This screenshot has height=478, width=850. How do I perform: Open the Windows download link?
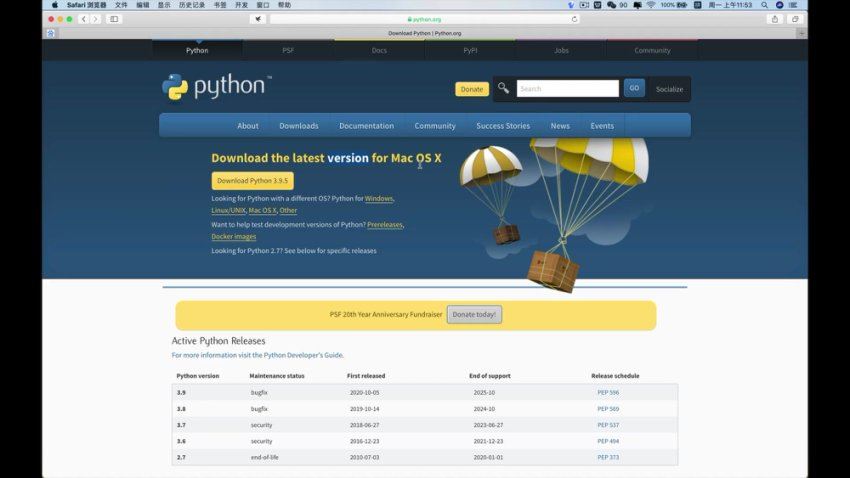(x=379, y=198)
